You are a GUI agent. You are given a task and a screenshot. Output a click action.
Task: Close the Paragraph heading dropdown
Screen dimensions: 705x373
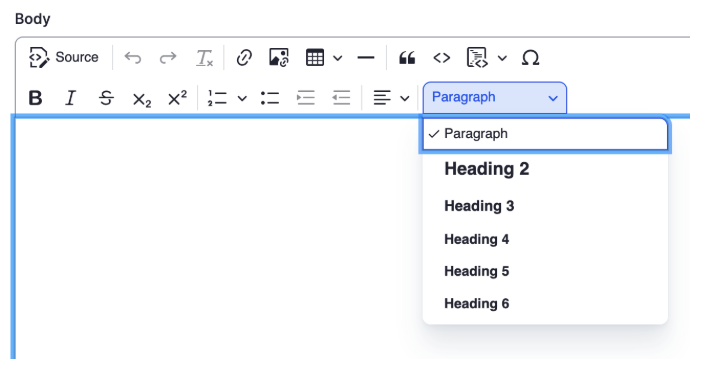495,97
